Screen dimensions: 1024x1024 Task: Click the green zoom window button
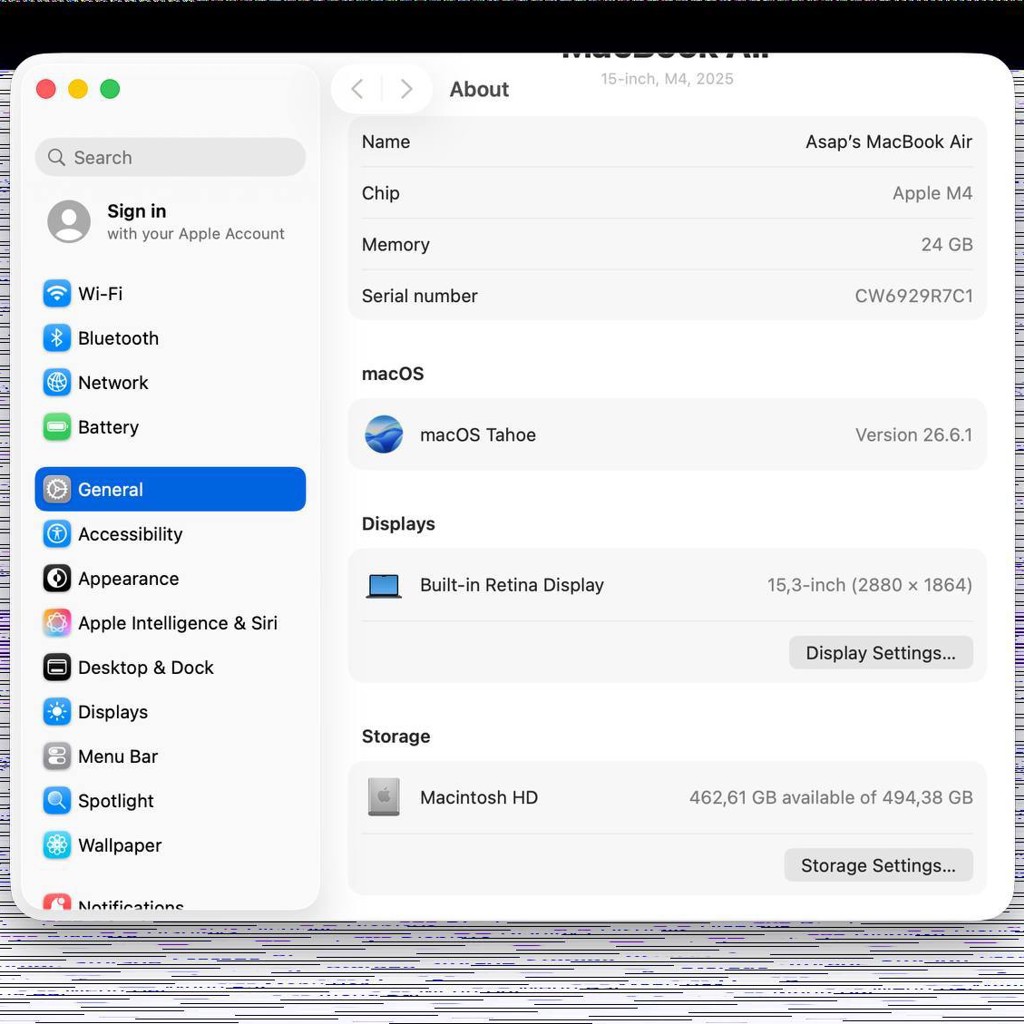[110, 89]
